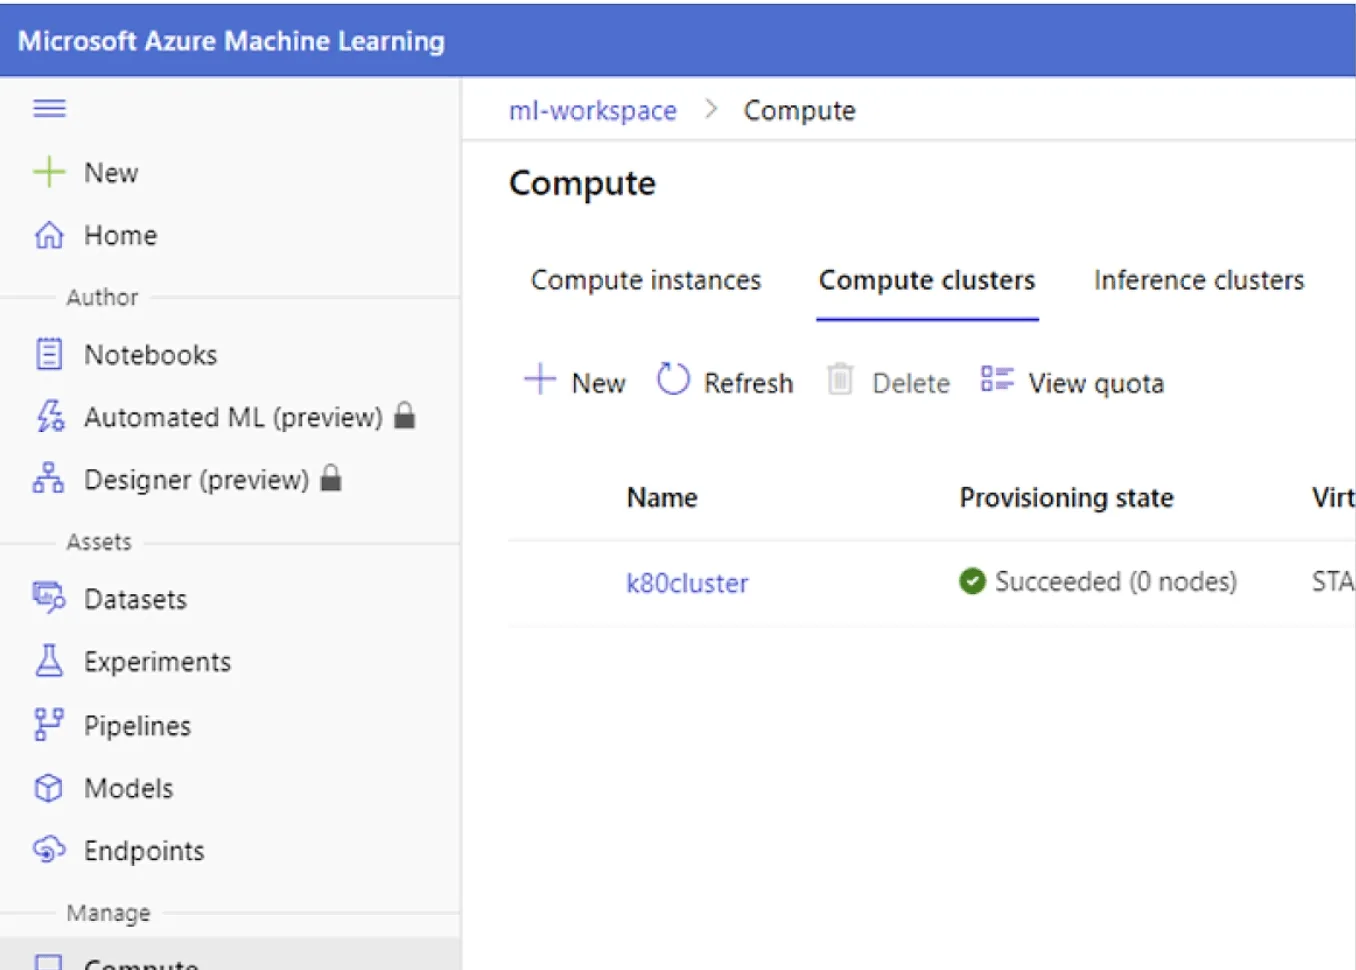
Task: Open the Models section
Action: 128,788
